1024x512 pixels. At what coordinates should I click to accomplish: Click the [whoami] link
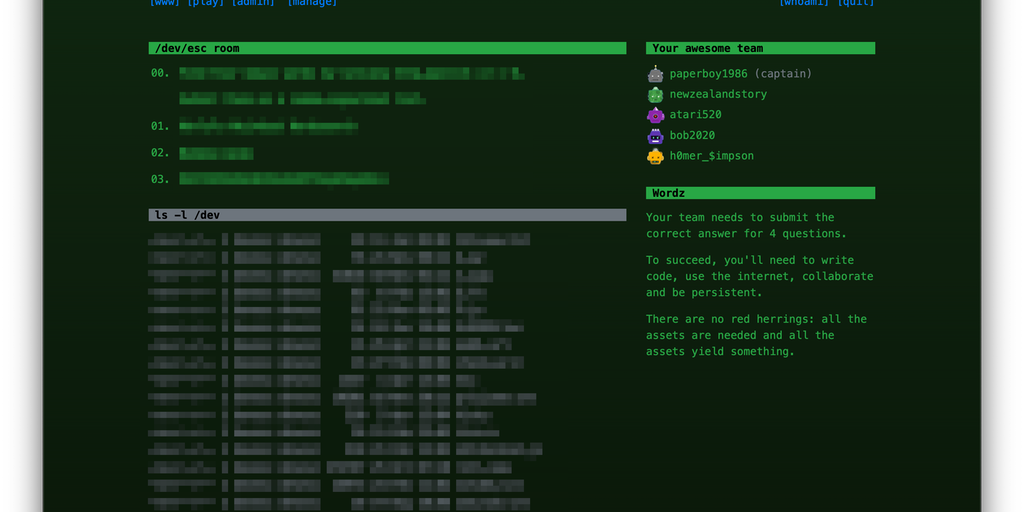click(x=805, y=3)
